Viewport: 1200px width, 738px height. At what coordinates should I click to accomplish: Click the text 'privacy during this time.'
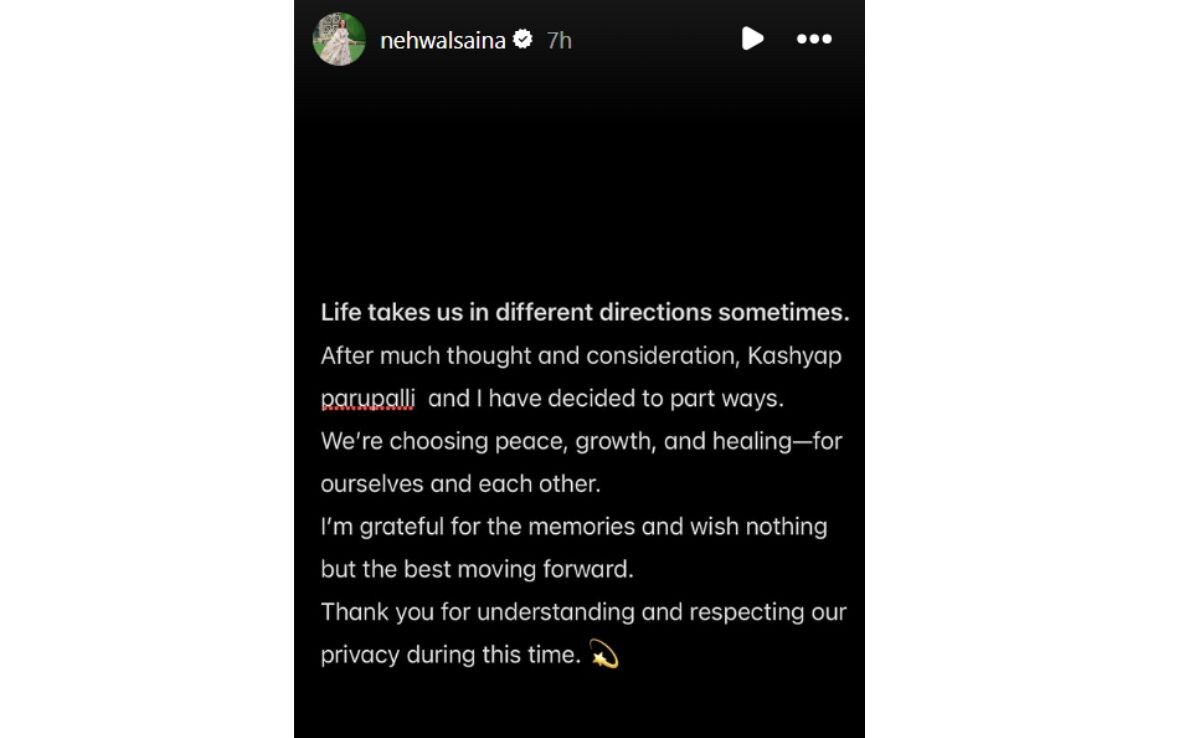tap(450, 655)
